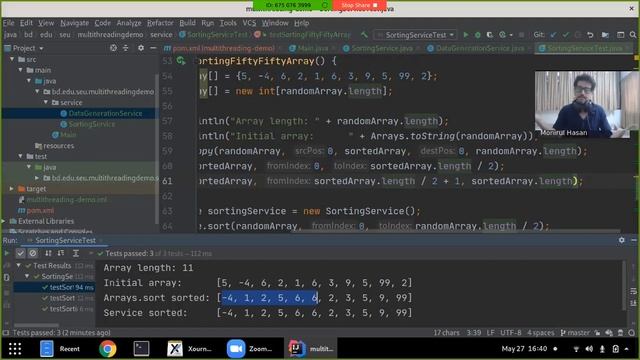Sort test results by duration icon
640x360 pixels.
click(61, 253)
